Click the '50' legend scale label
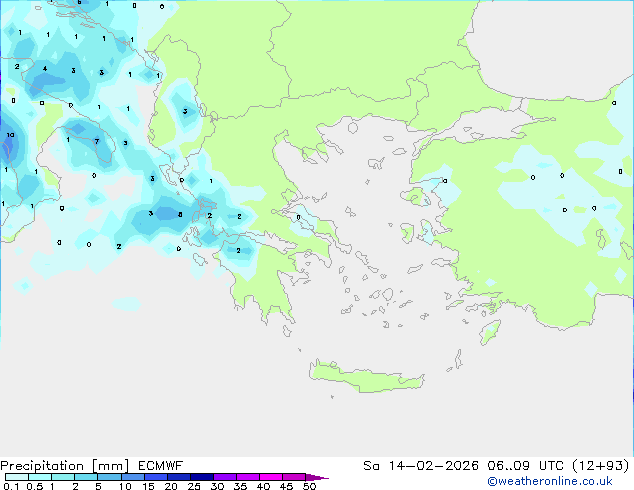The image size is (634, 490). click(x=309, y=486)
